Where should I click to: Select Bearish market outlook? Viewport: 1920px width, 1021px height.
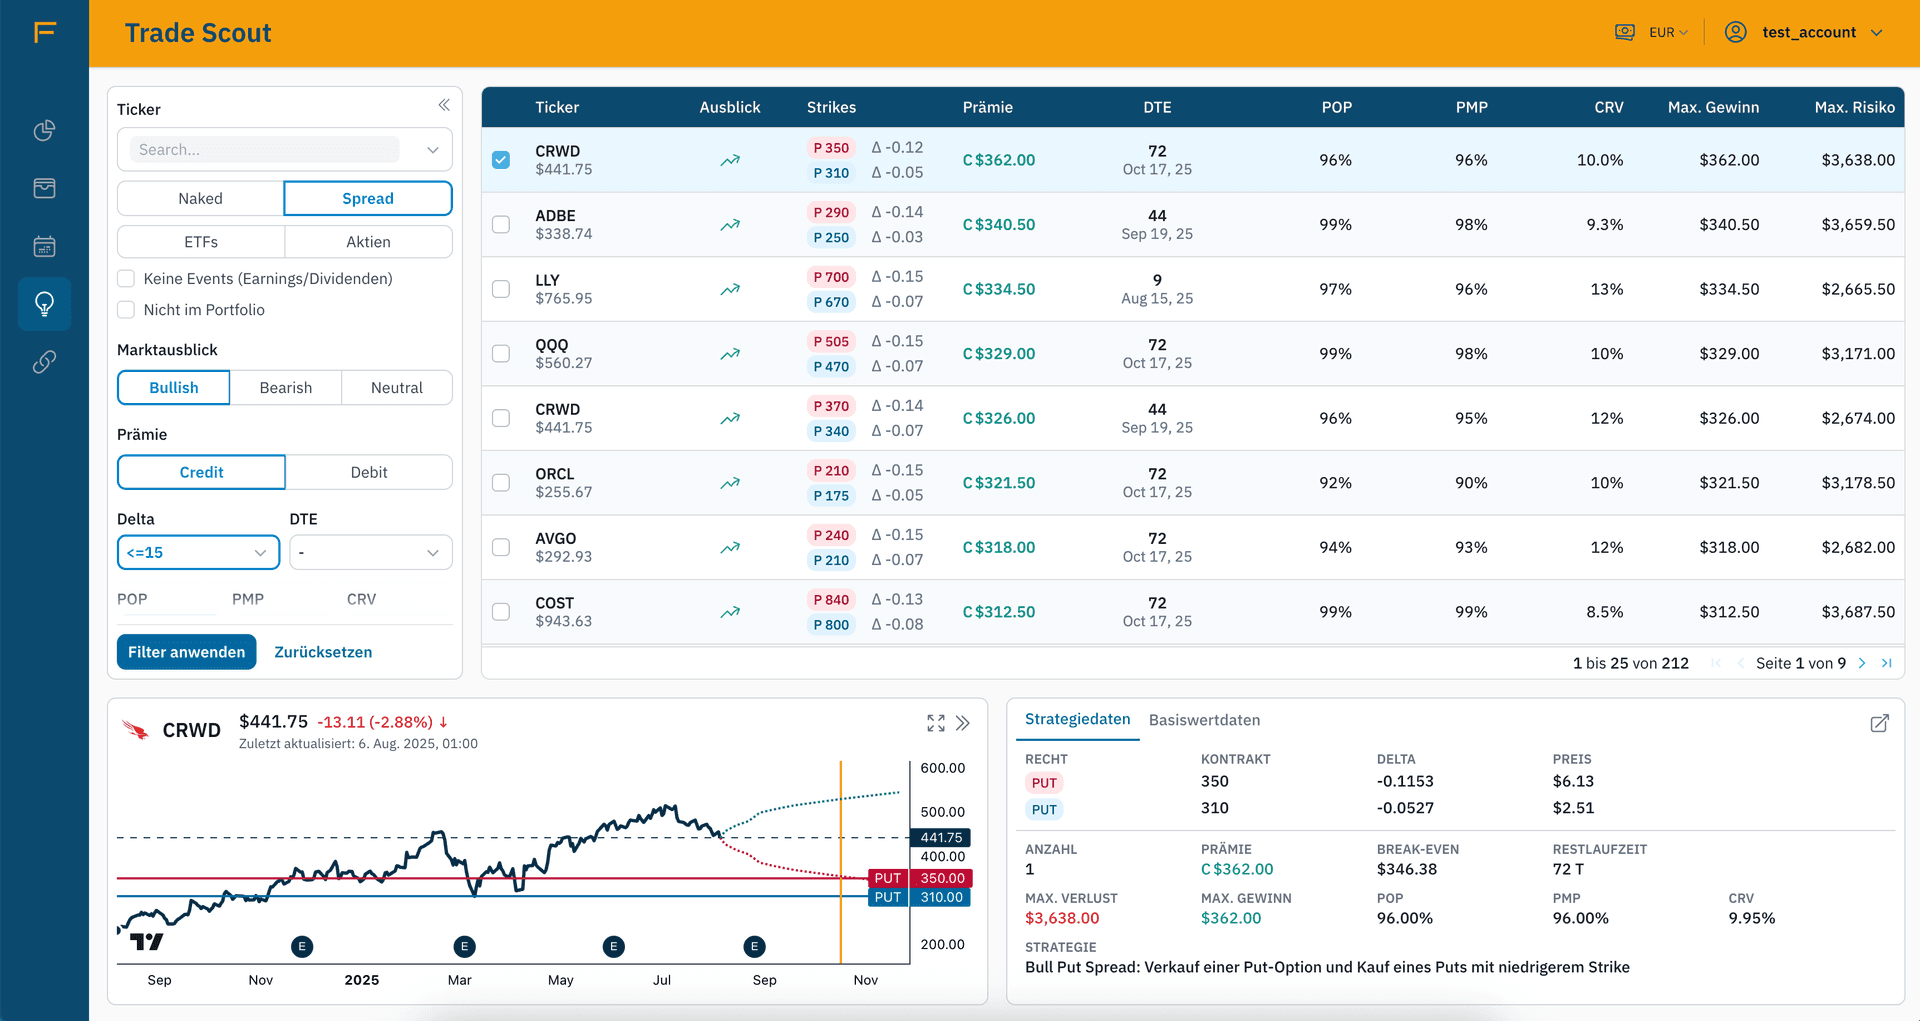pos(286,388)
